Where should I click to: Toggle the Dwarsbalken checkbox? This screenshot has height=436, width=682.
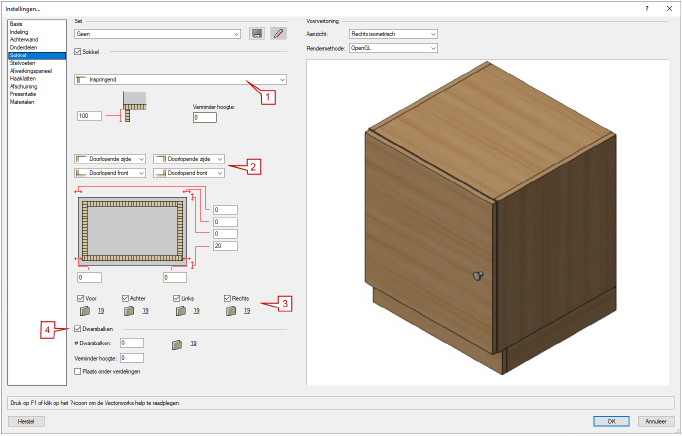[x=78, y=329]
